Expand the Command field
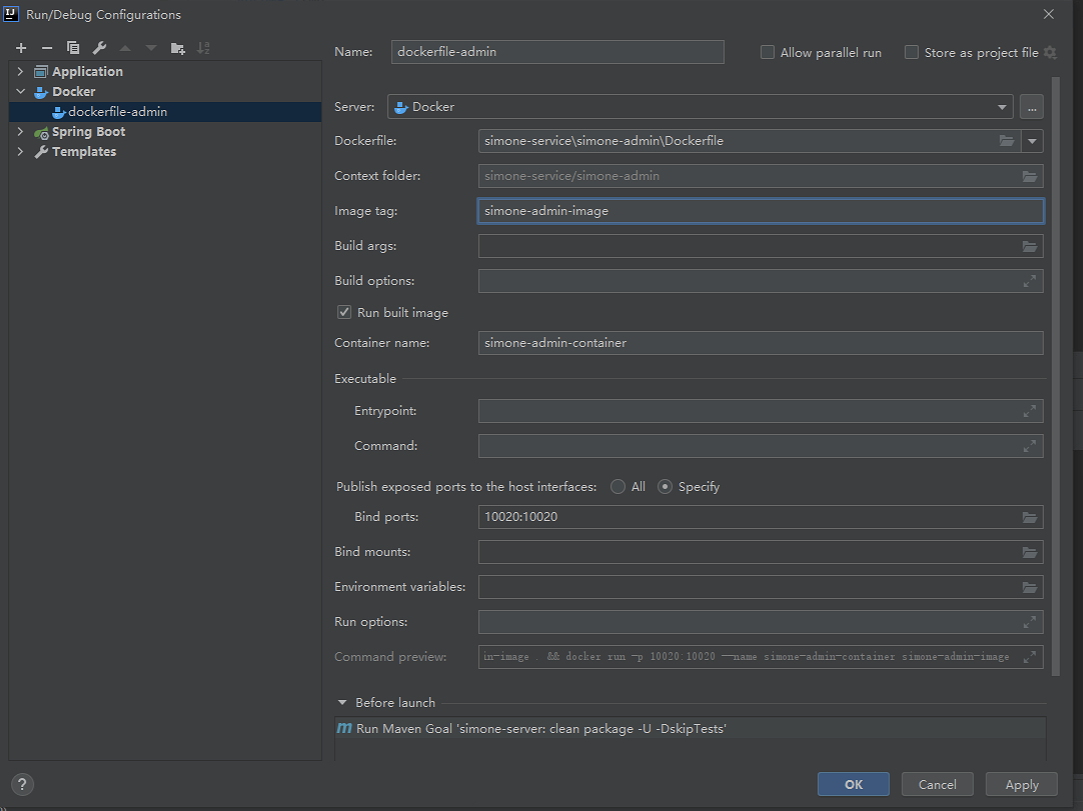This screenshot has width=1083, height=811. pos(1030,446)
